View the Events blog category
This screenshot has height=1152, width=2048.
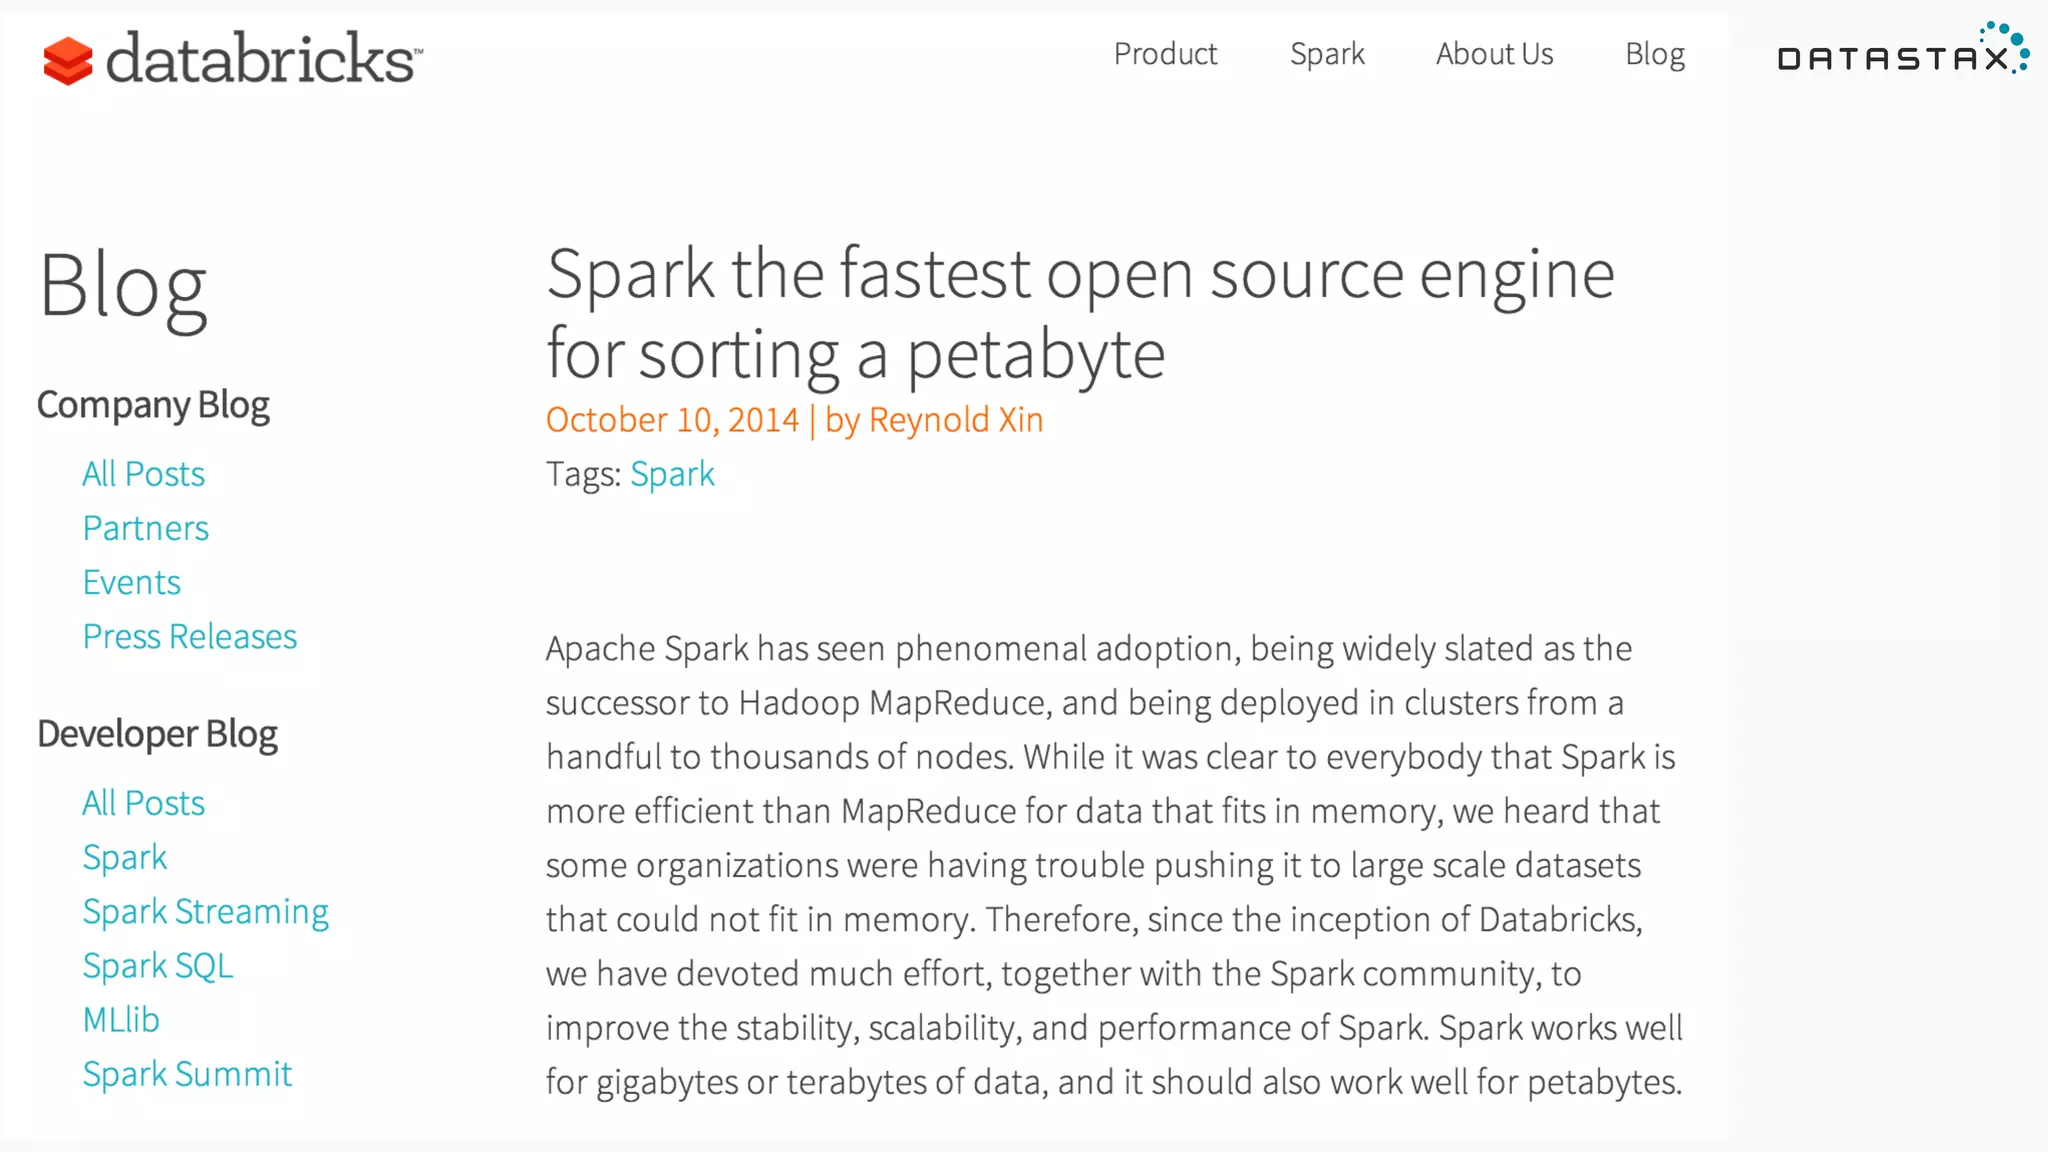tap(132, 582)
